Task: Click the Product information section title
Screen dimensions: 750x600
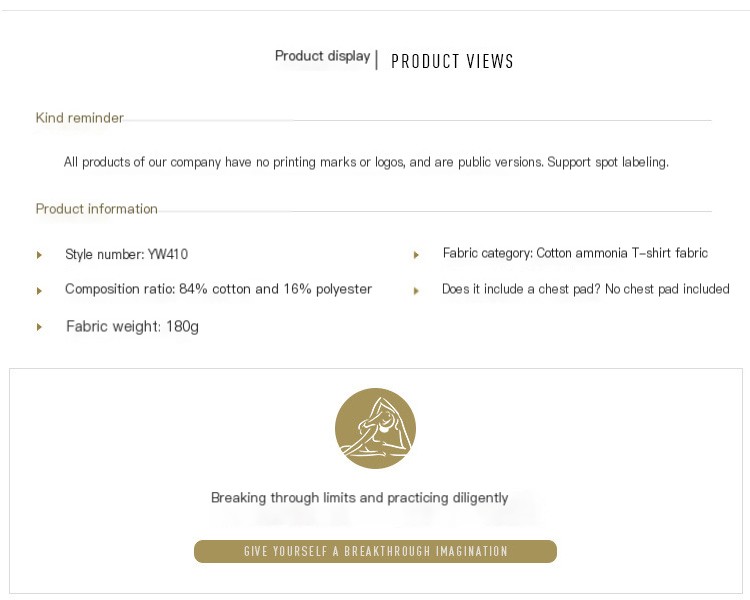Action: [x=97, y=209]
